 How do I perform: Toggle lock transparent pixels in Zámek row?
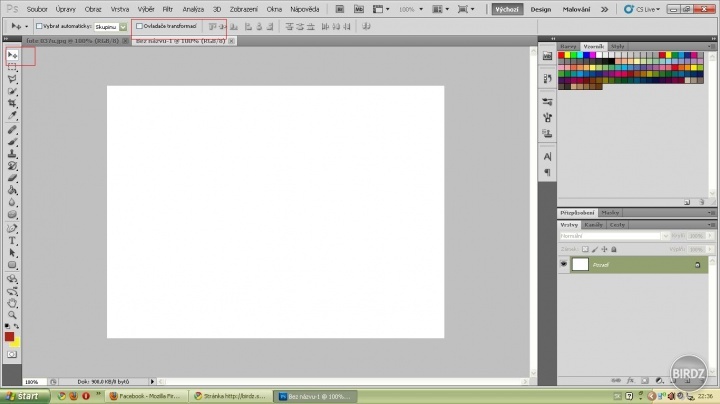(585, 249)
